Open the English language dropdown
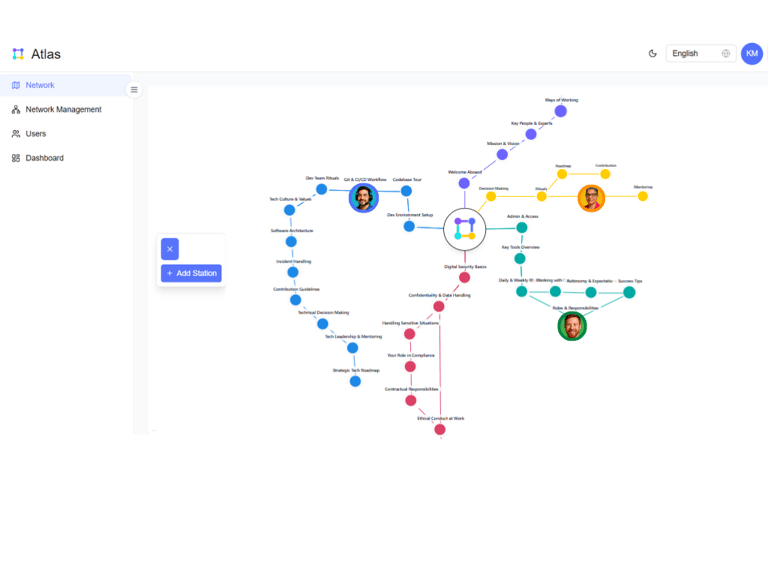 click(700, 53)
